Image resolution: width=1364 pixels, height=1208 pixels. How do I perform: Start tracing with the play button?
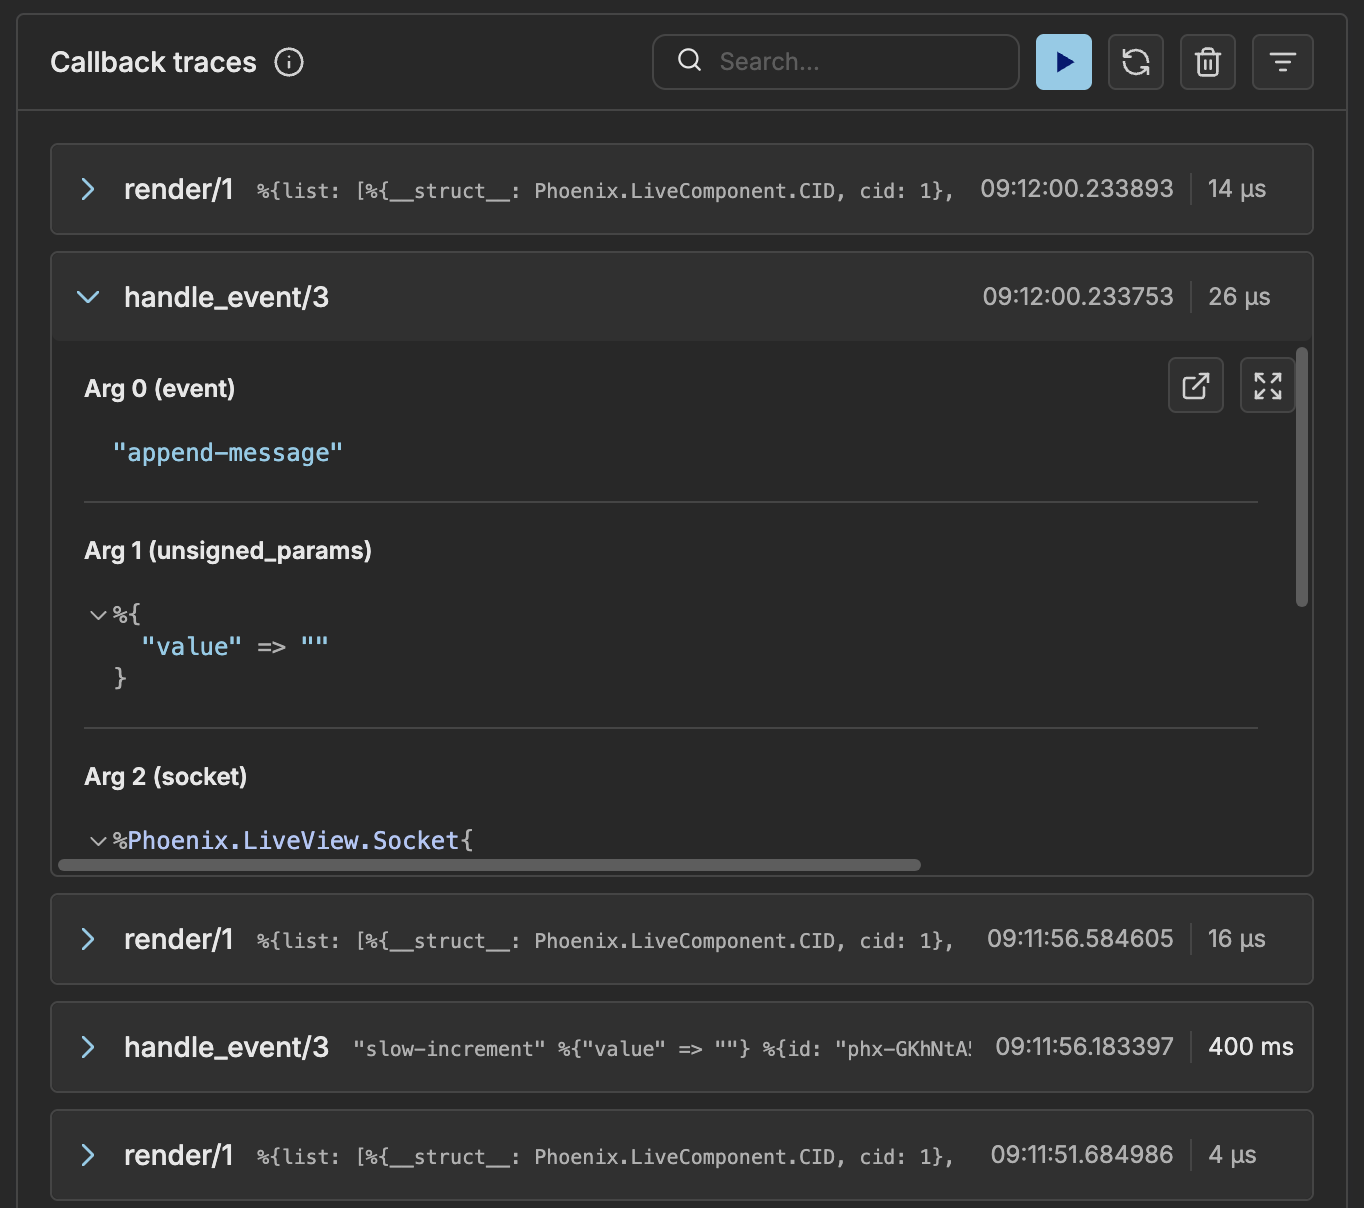pos(1064,62)
